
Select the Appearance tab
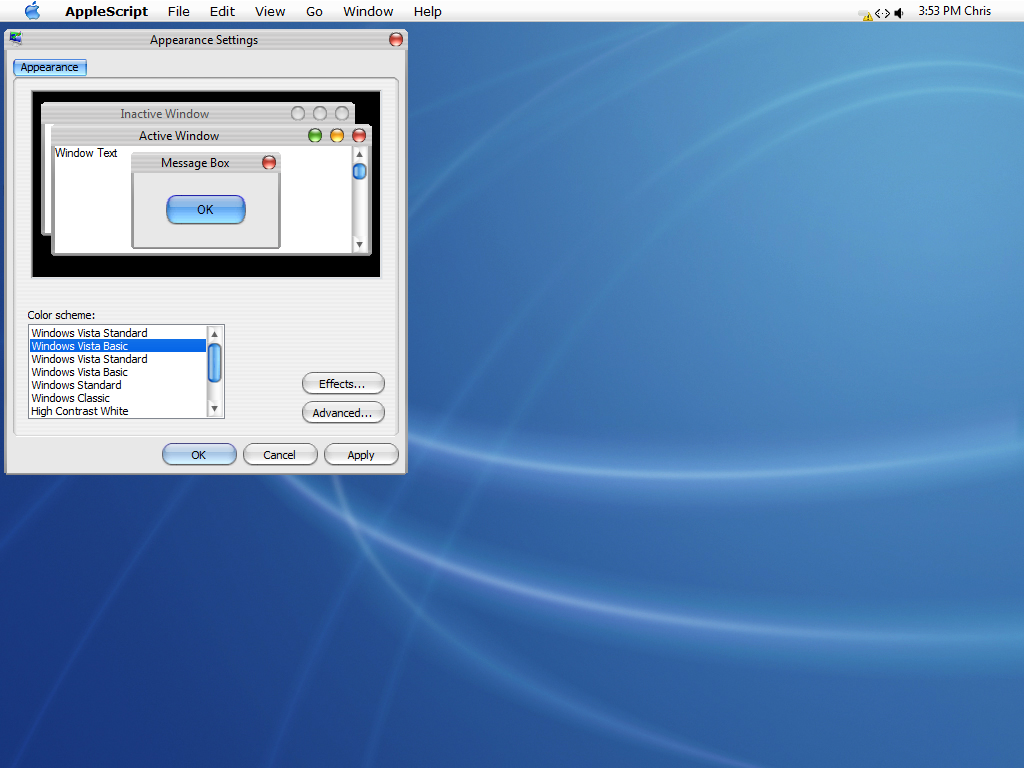coord(50,67)
